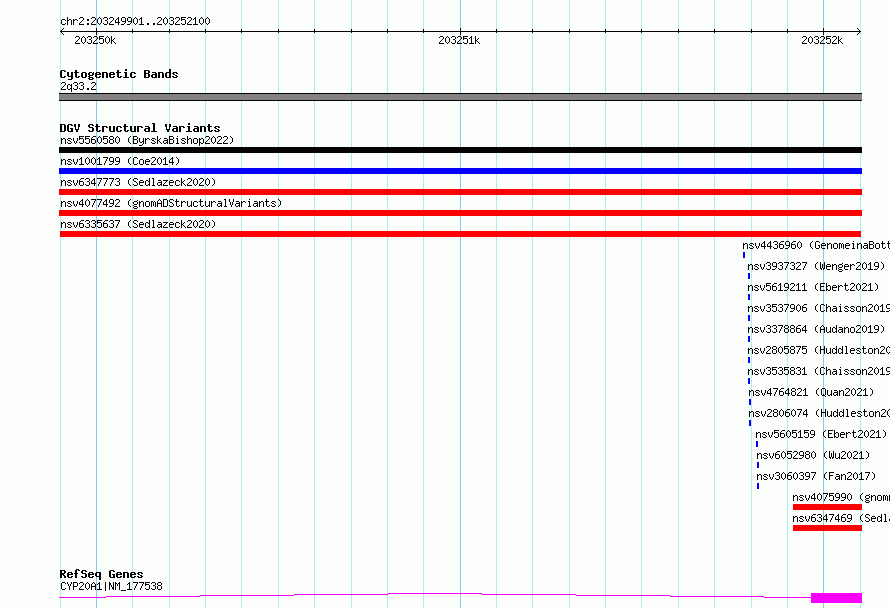Select red bar under nsv6347469
This screenshot has height=608, width=890.
point(827,528)
